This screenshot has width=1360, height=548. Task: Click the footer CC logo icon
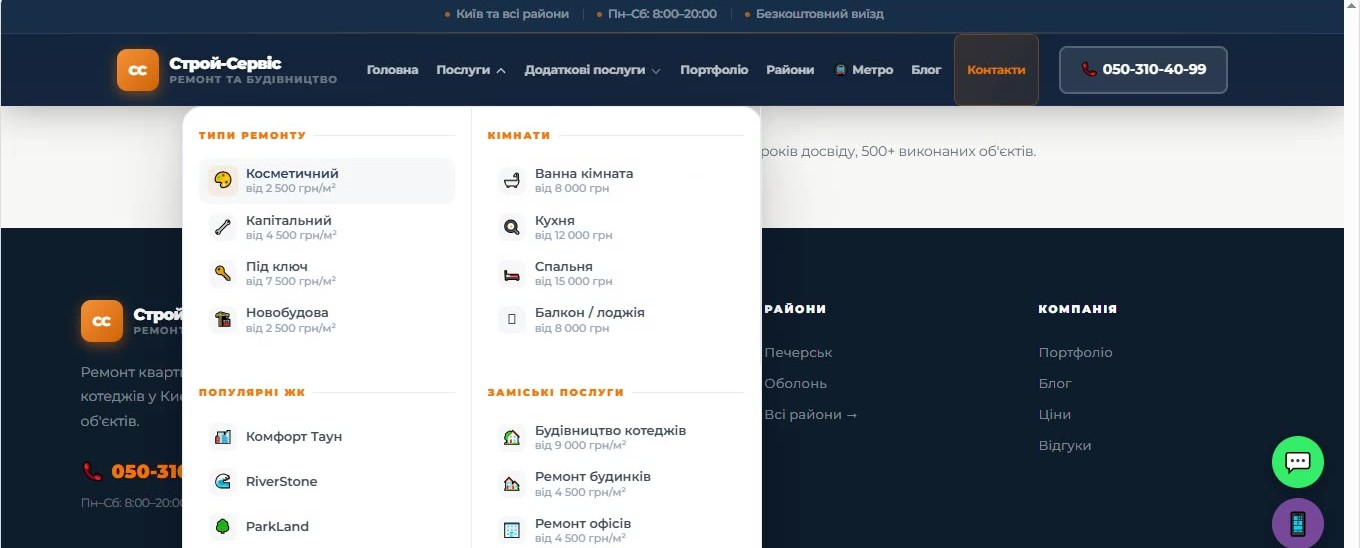pos(102,321)
